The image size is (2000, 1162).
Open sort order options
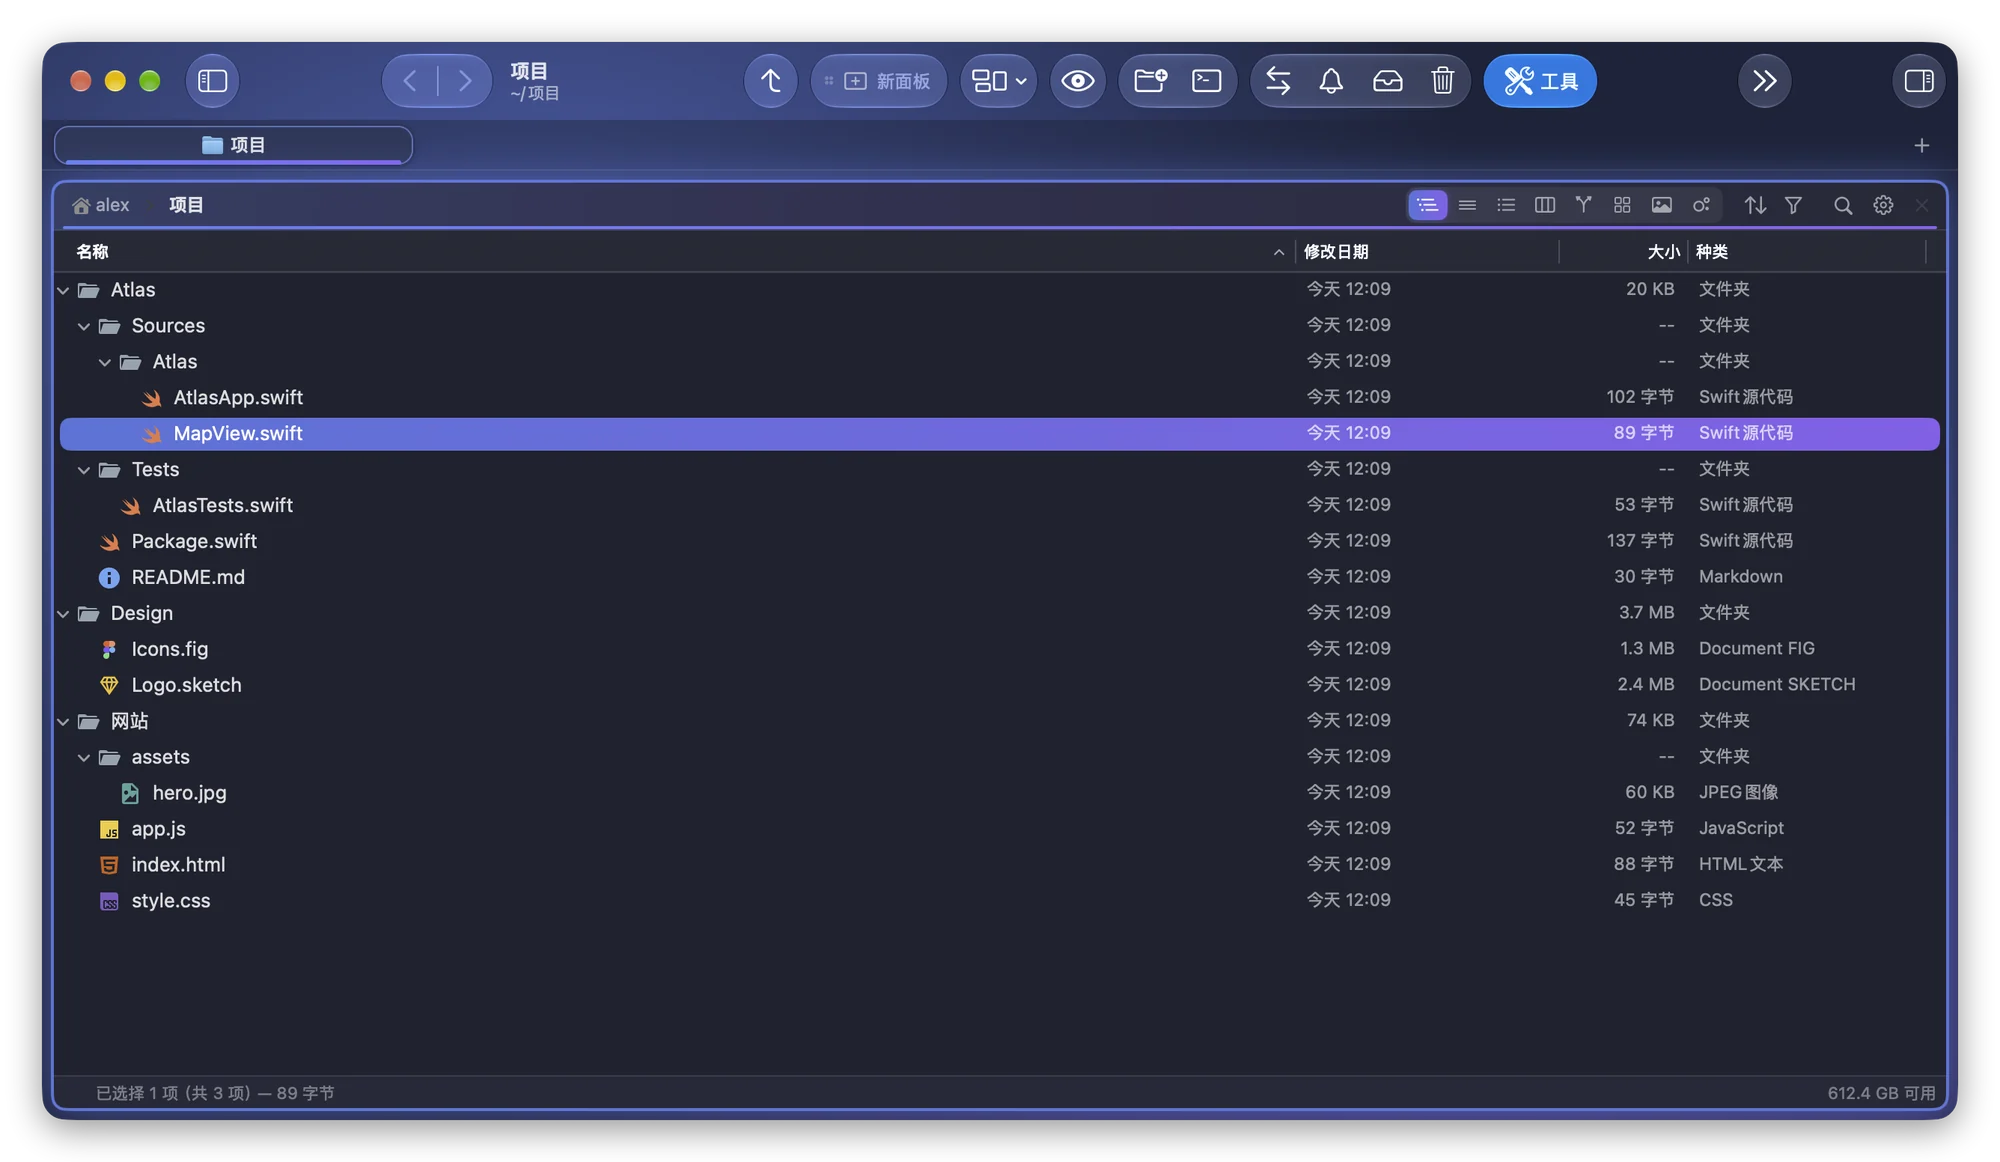point(1755,205)
